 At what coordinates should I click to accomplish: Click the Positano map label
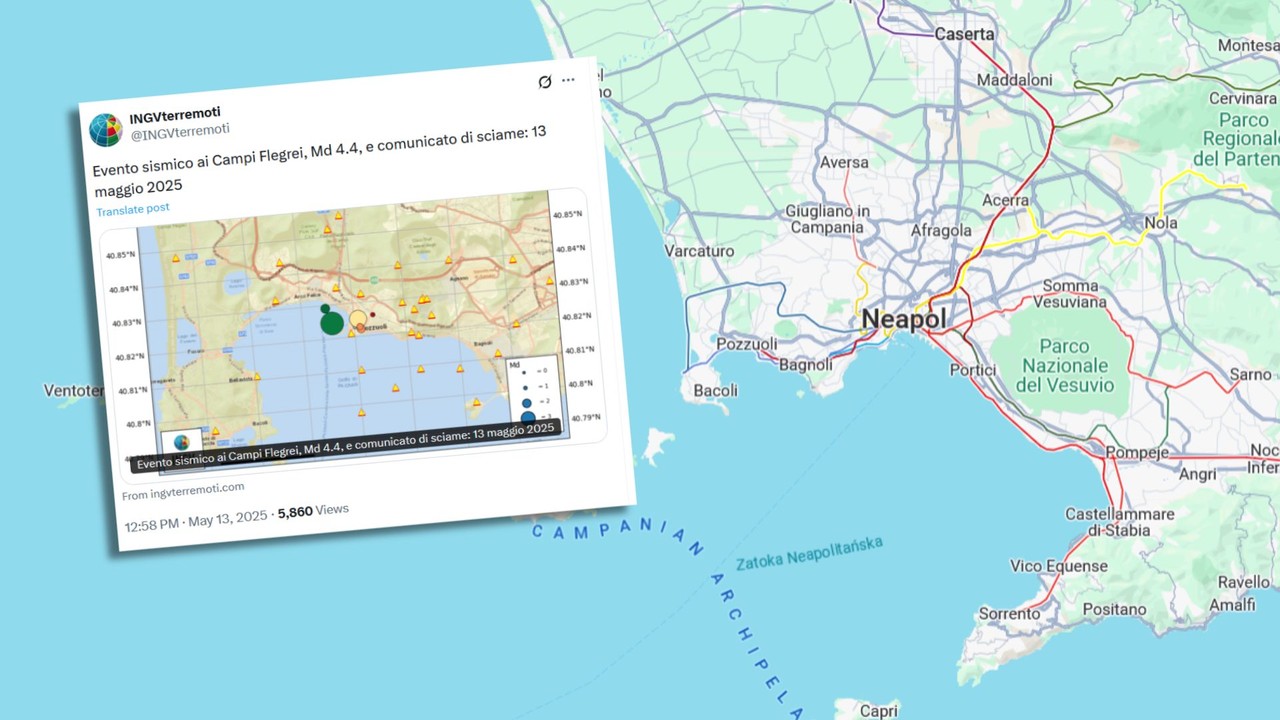[x=1114, y=609]
